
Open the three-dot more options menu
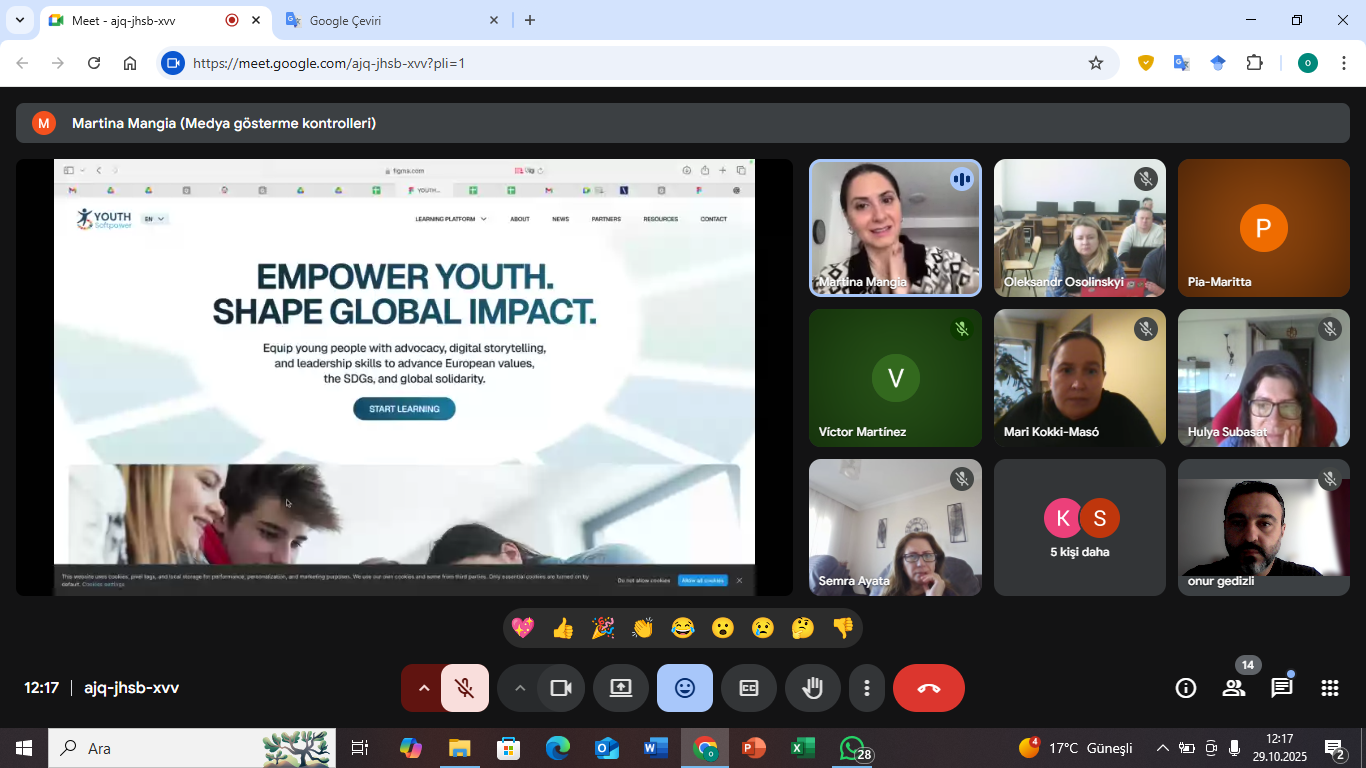coord(867,688)
